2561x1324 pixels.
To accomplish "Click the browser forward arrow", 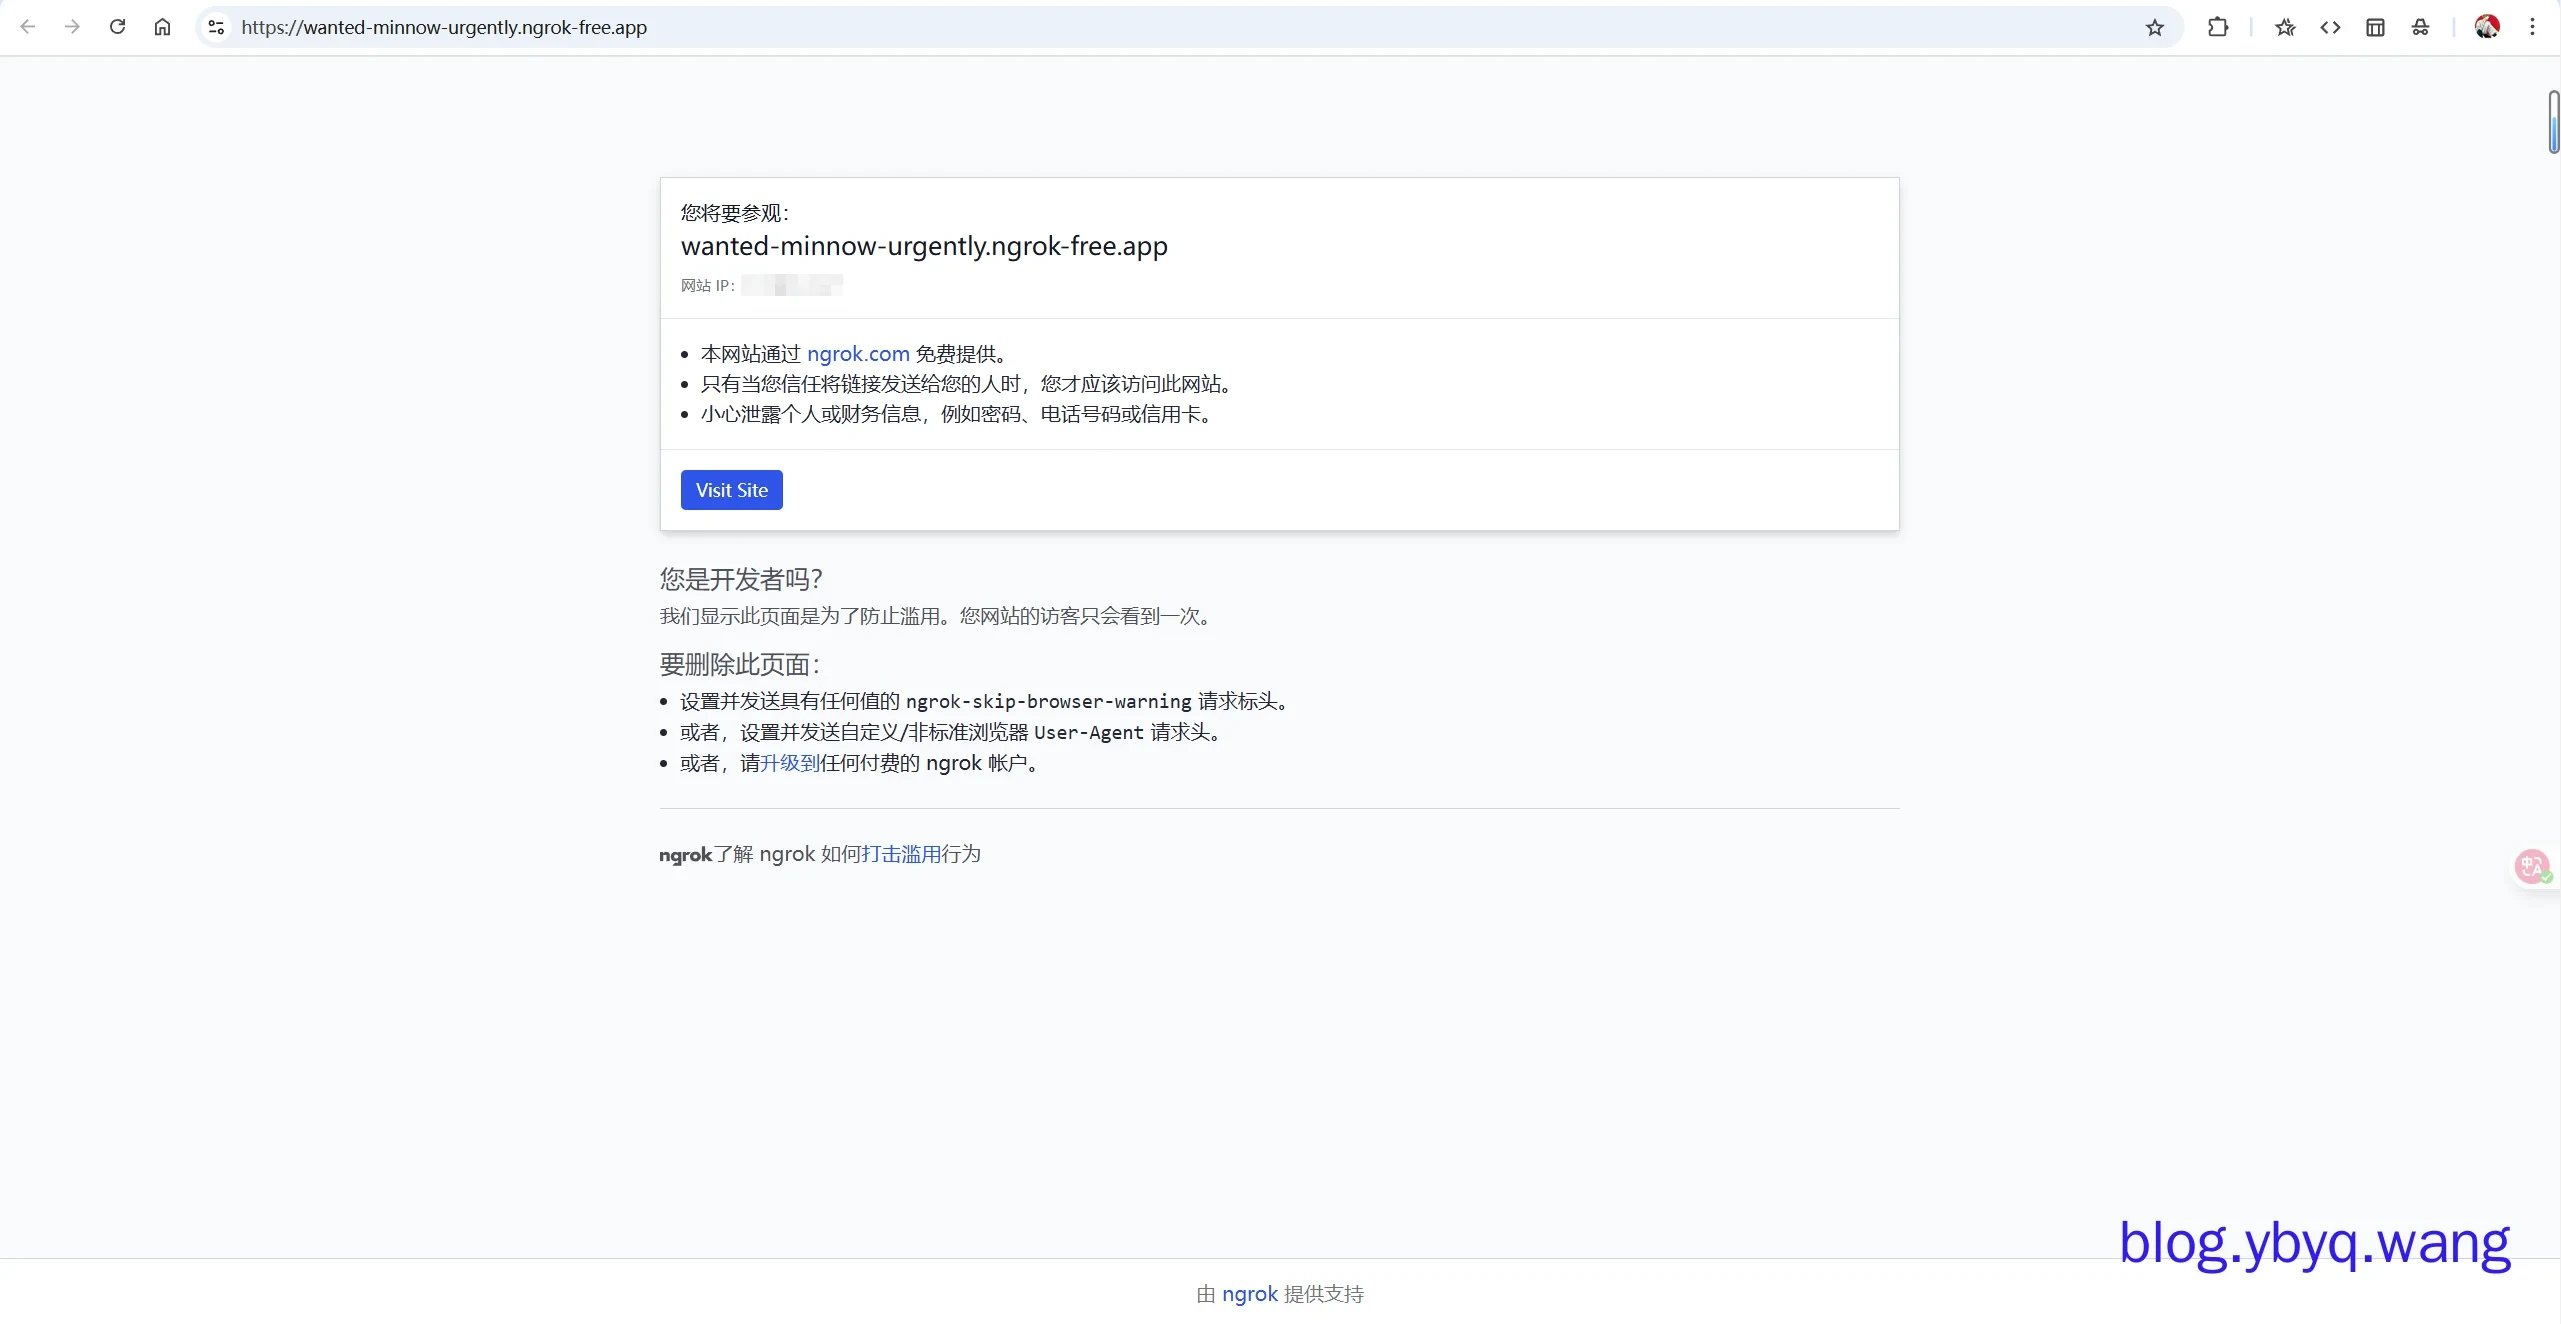I will [x=72, y=27].
